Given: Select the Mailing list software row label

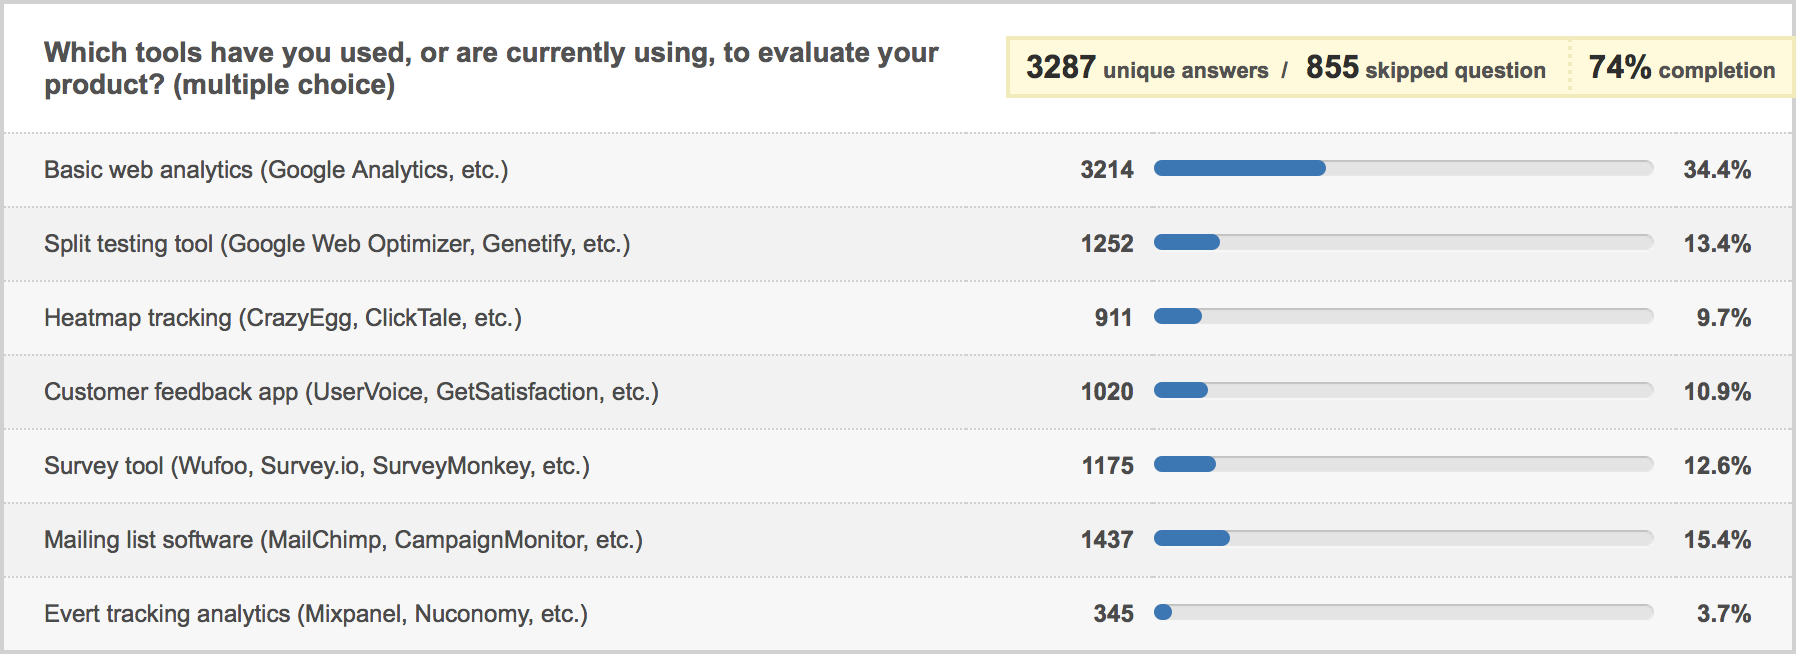Looking at the screenshot, I should coord(343,540).
